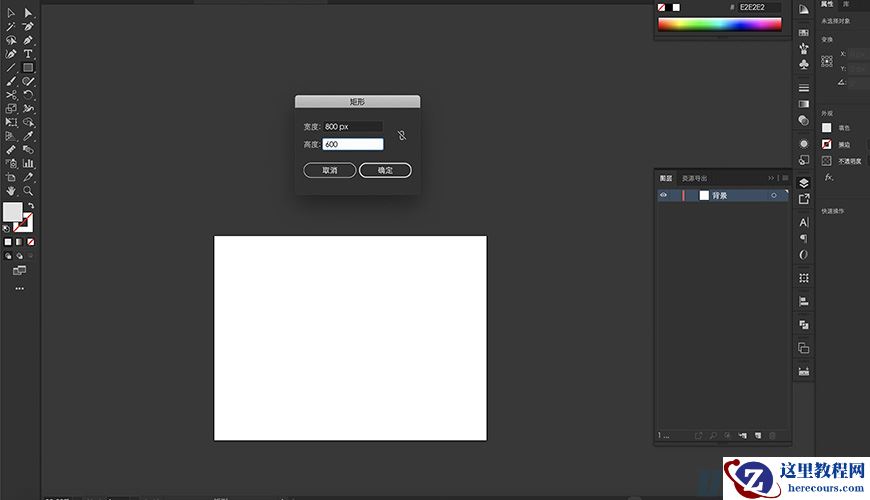Image resolution: width=870 pixels, height=500 pixels.
Task: Click the 背景 layer target circle
Action: (x=774, y=195)
